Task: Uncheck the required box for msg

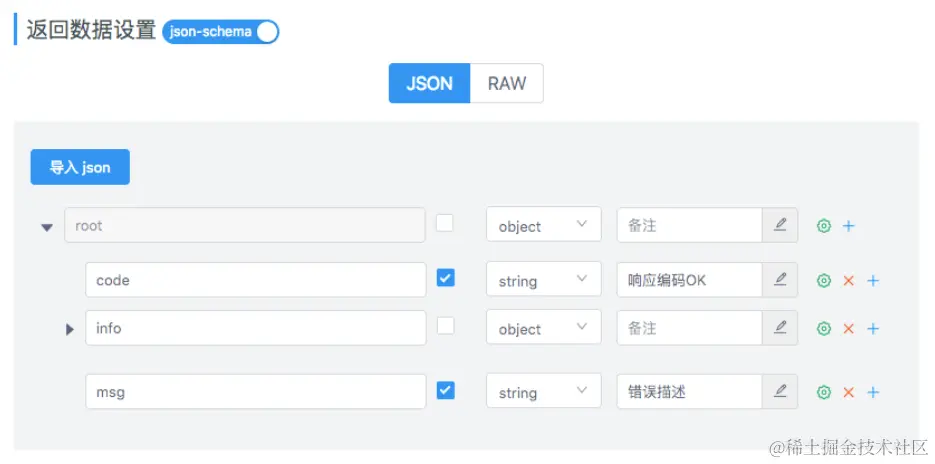Action: tap(445, 391)
